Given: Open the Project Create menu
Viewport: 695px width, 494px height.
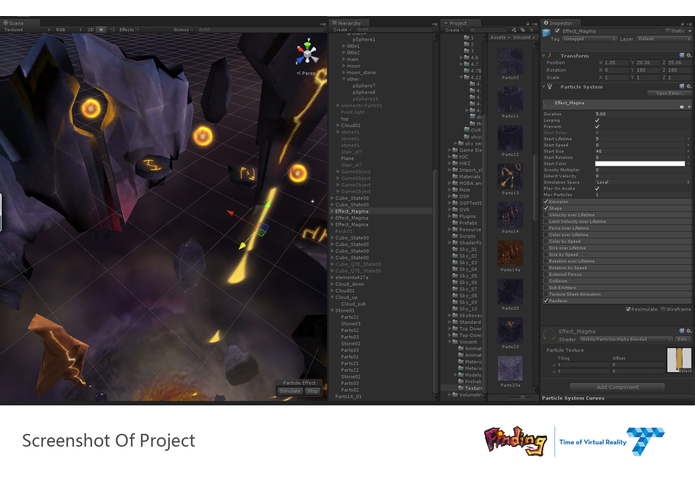Looking at the screenshot, I should 453,30.
